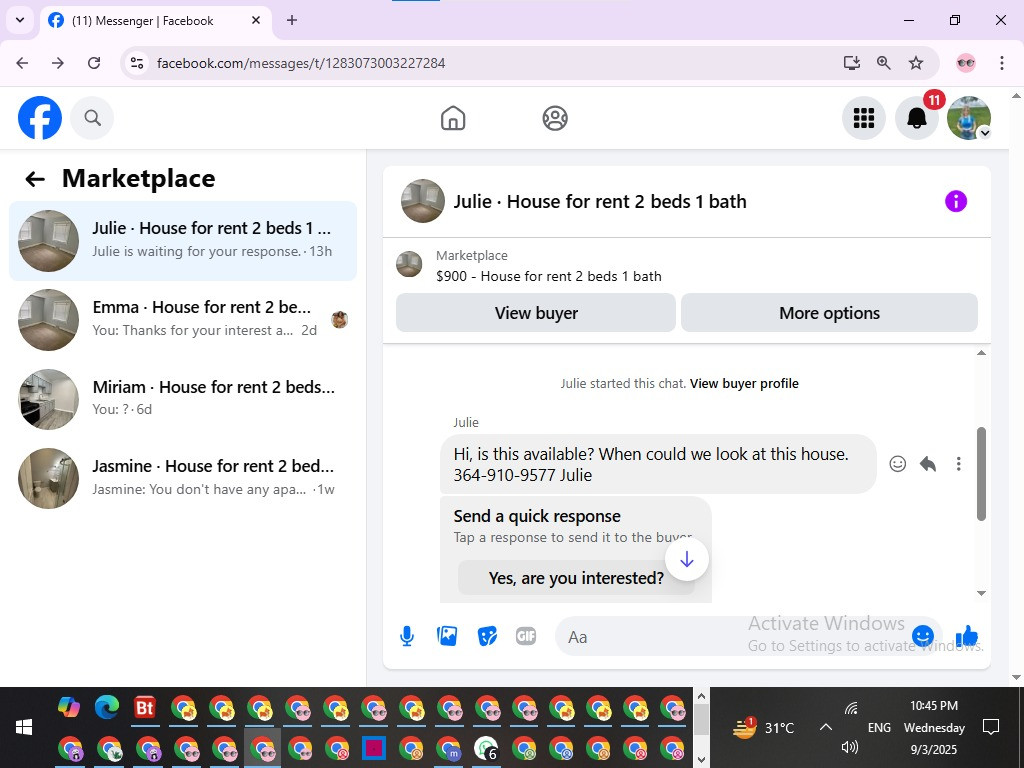Choose a GIF icon
This screenshot has width=1024, height=768.
526,636
